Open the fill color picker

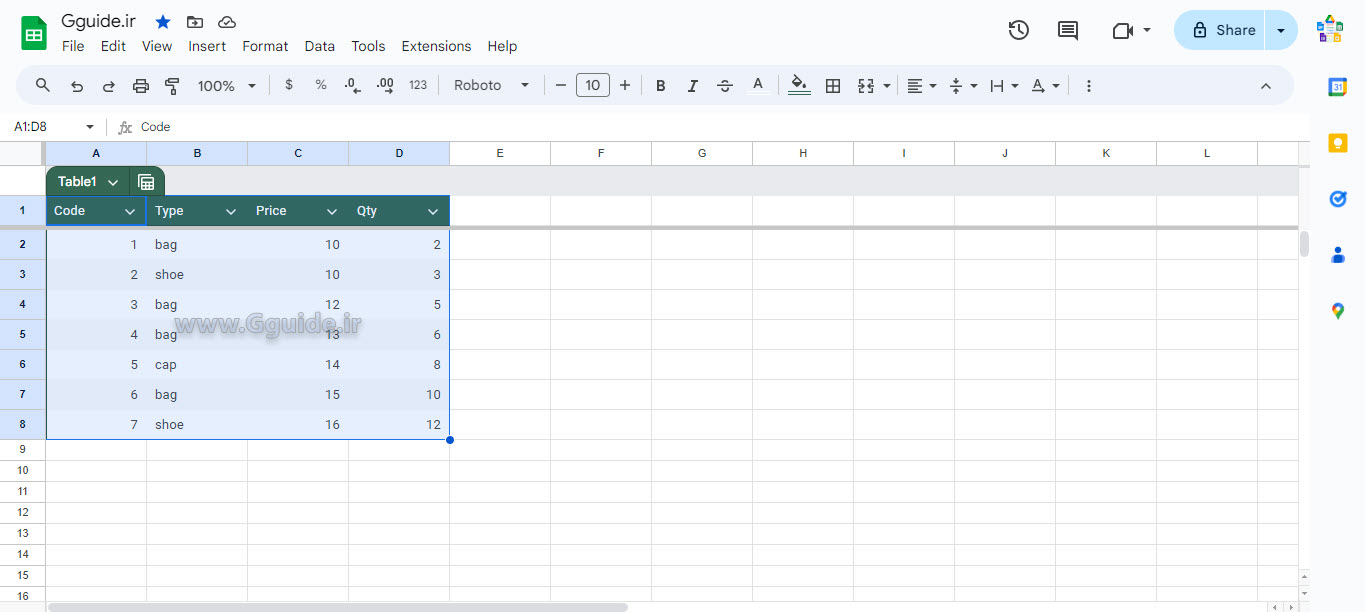coord(799,85)
